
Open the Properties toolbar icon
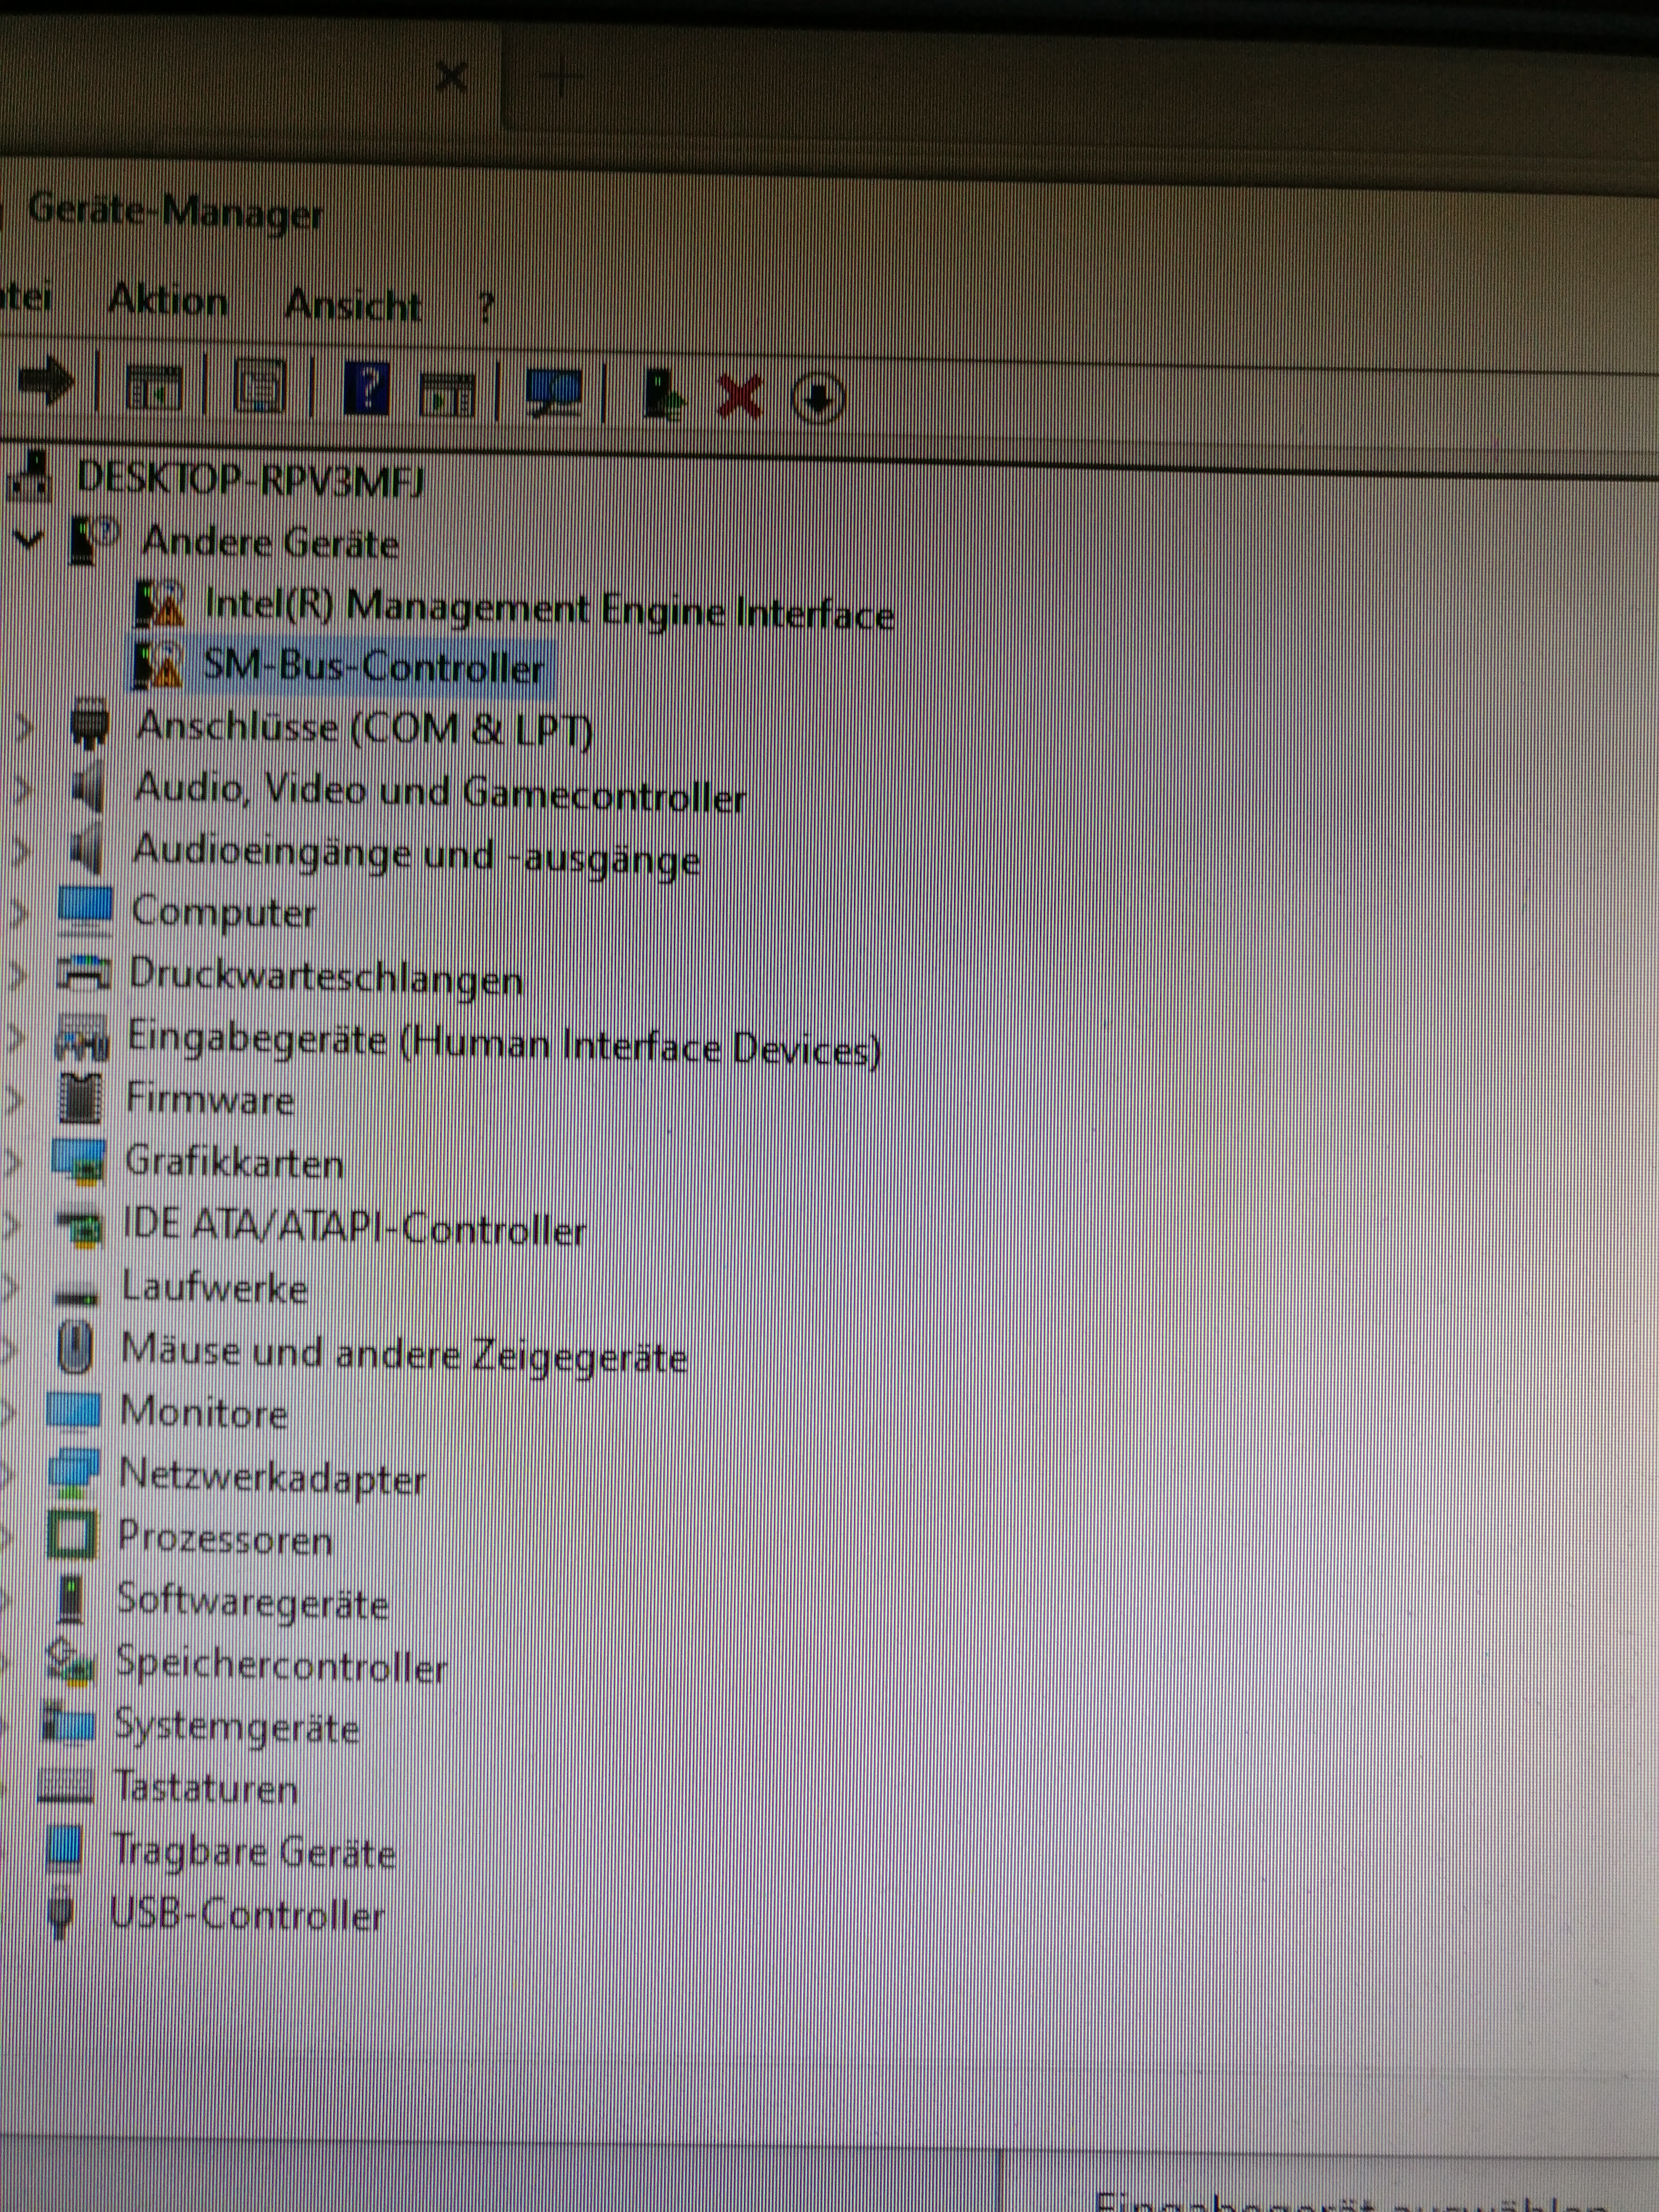pyautogui.click(x=259, y=387)
